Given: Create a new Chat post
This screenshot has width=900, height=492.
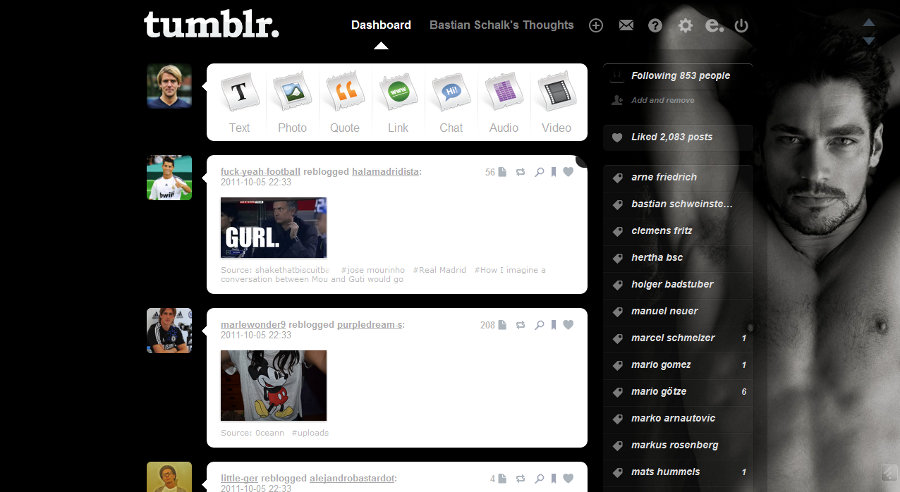Looking at the screenshot, I should pyautogui.click(x=451, y=103).
